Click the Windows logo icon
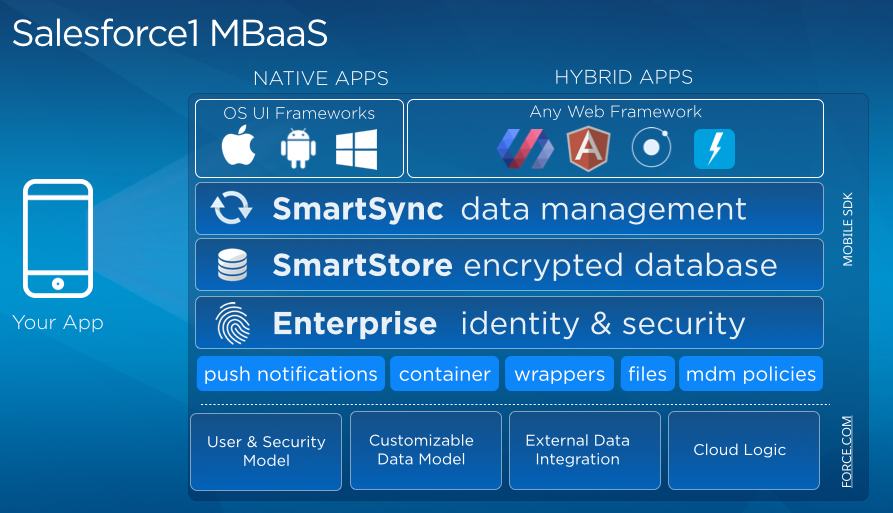 click(x=357, y=149)
